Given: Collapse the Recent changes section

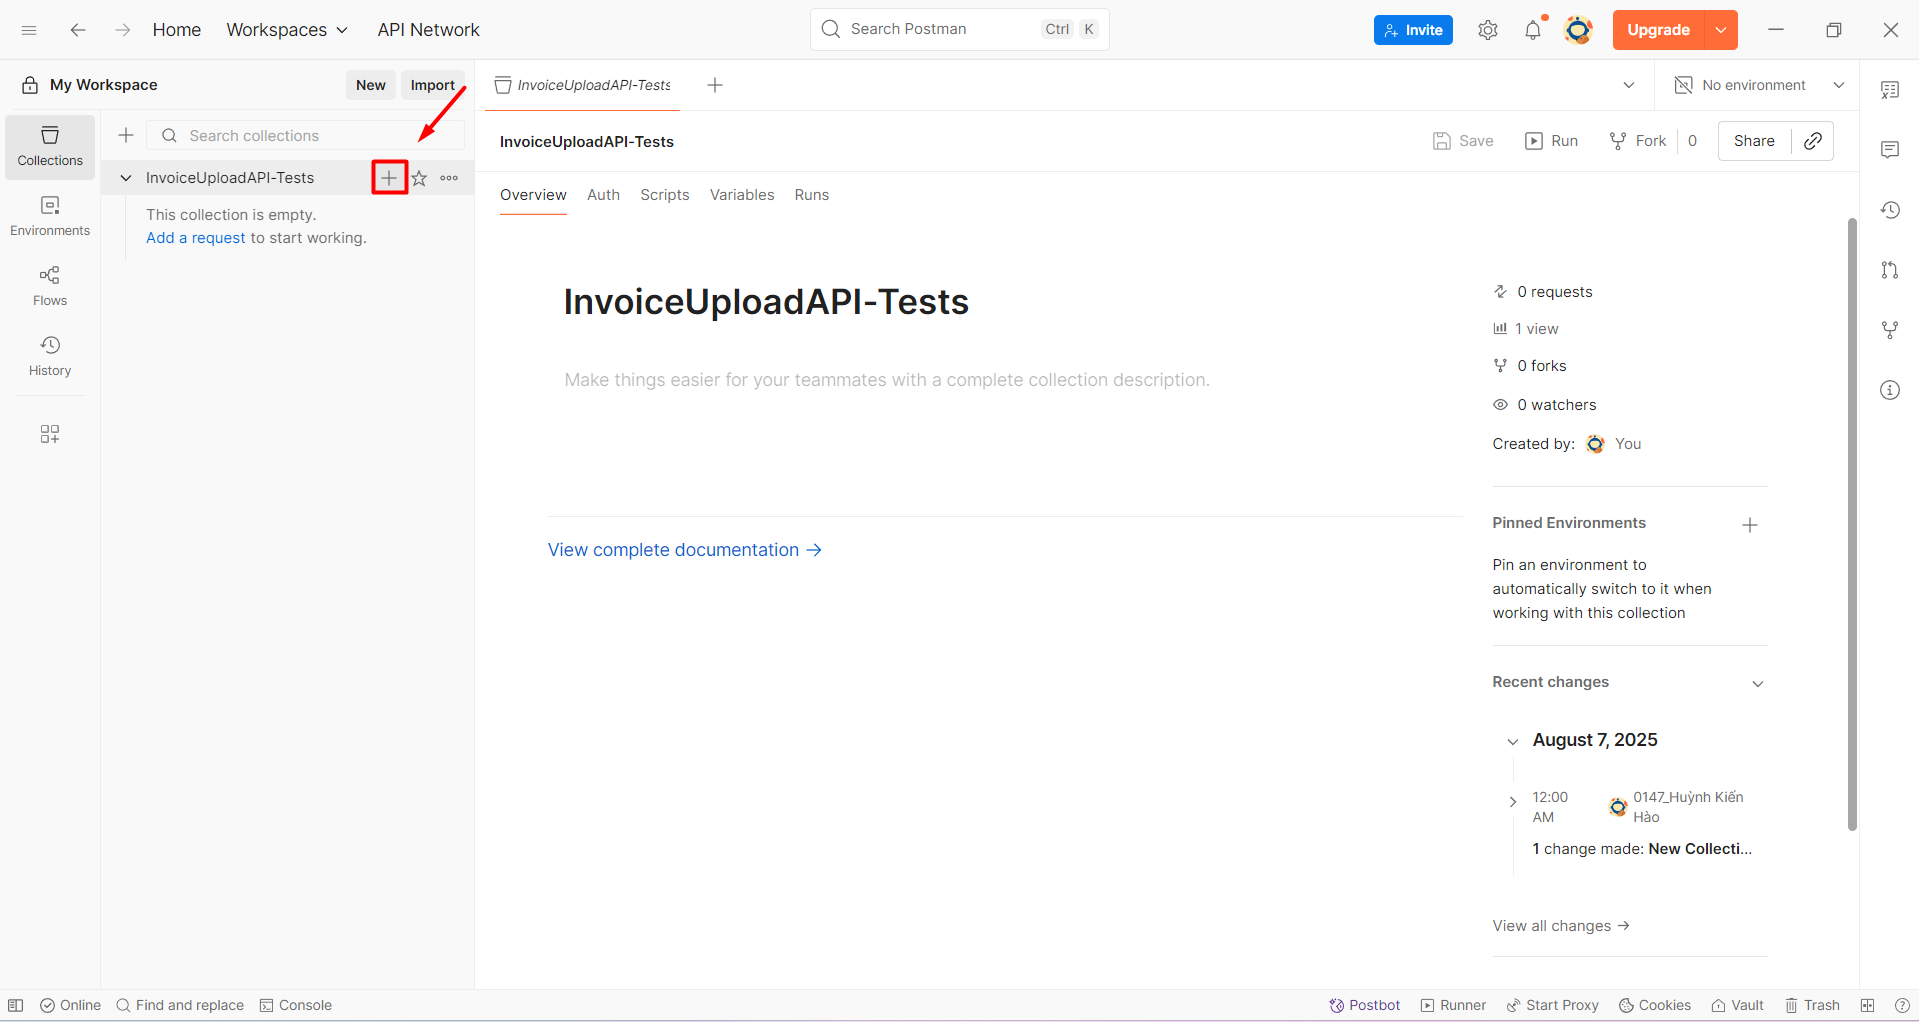Looking at the screenshot, I should 1758,684.
